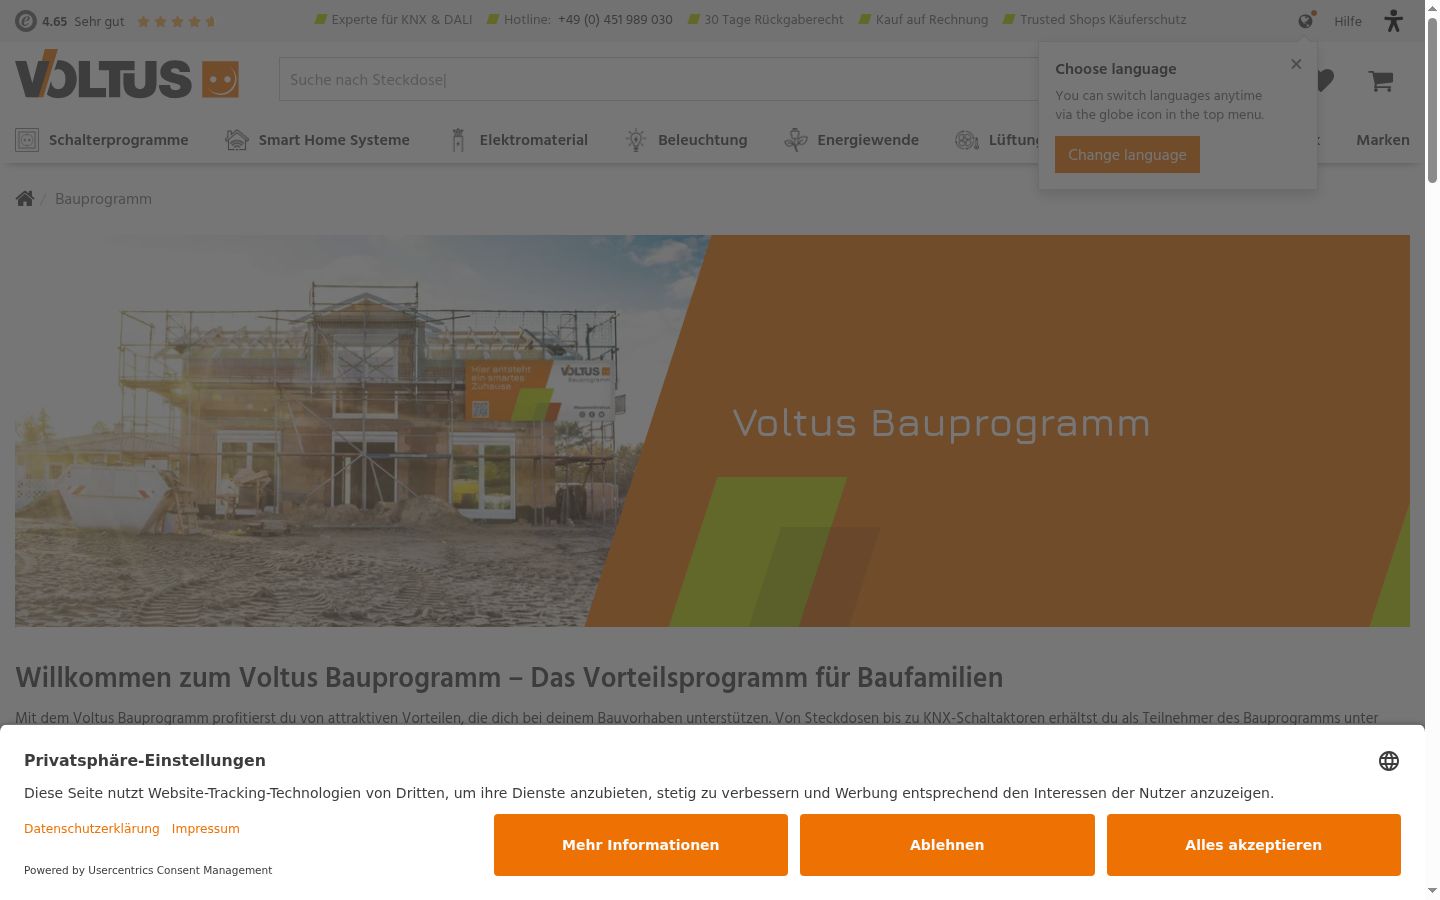The image size is (1440, 900).
Task: Click the Choose language popup title
Action: pos(1116,69)
